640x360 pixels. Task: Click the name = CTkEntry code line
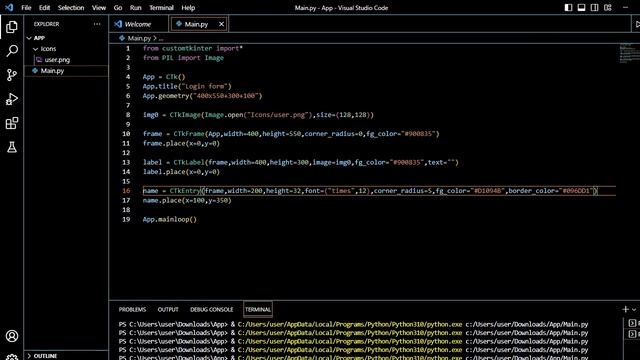pos(370,191)
